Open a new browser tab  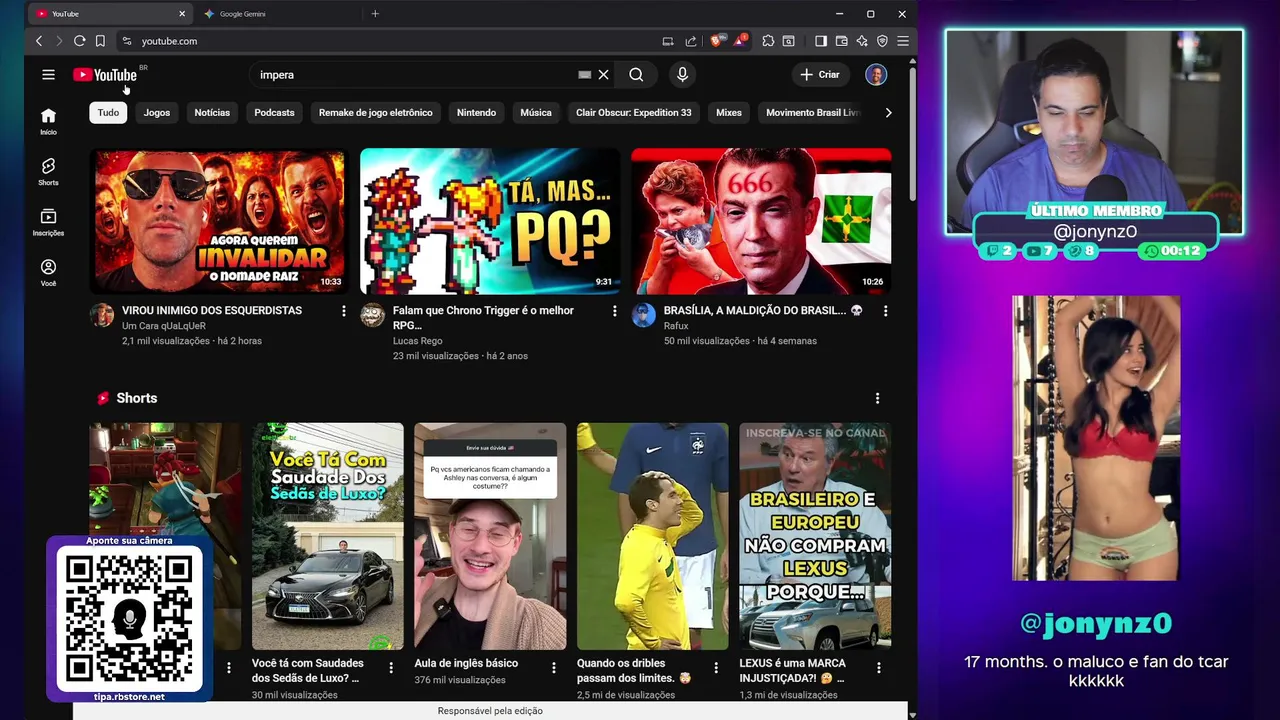375,14
